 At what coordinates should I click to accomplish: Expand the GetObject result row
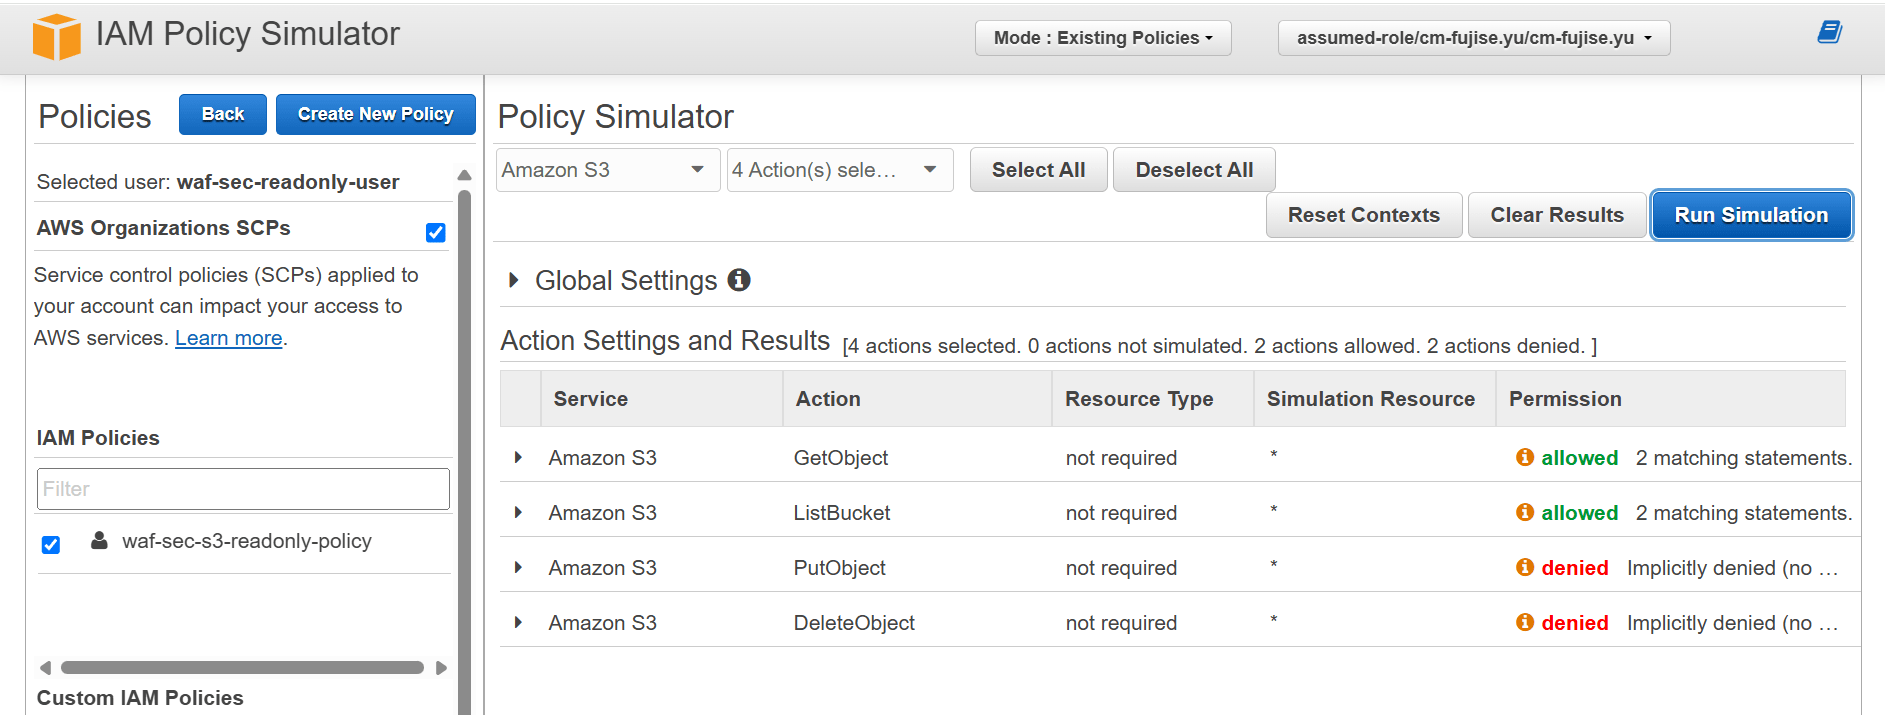pyautogui.click(x=518, y=457)
